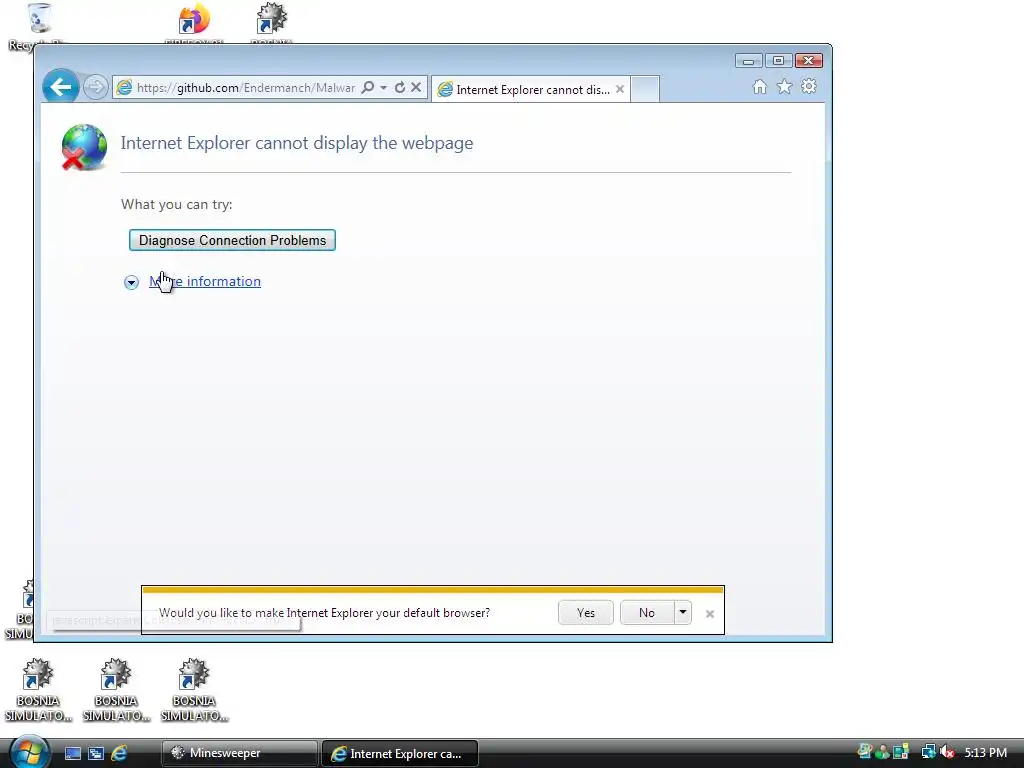The width and height of the screenshot is (1024, 768).
Task: Open Favorites with the star icon
Action: [x=784, y=86]
